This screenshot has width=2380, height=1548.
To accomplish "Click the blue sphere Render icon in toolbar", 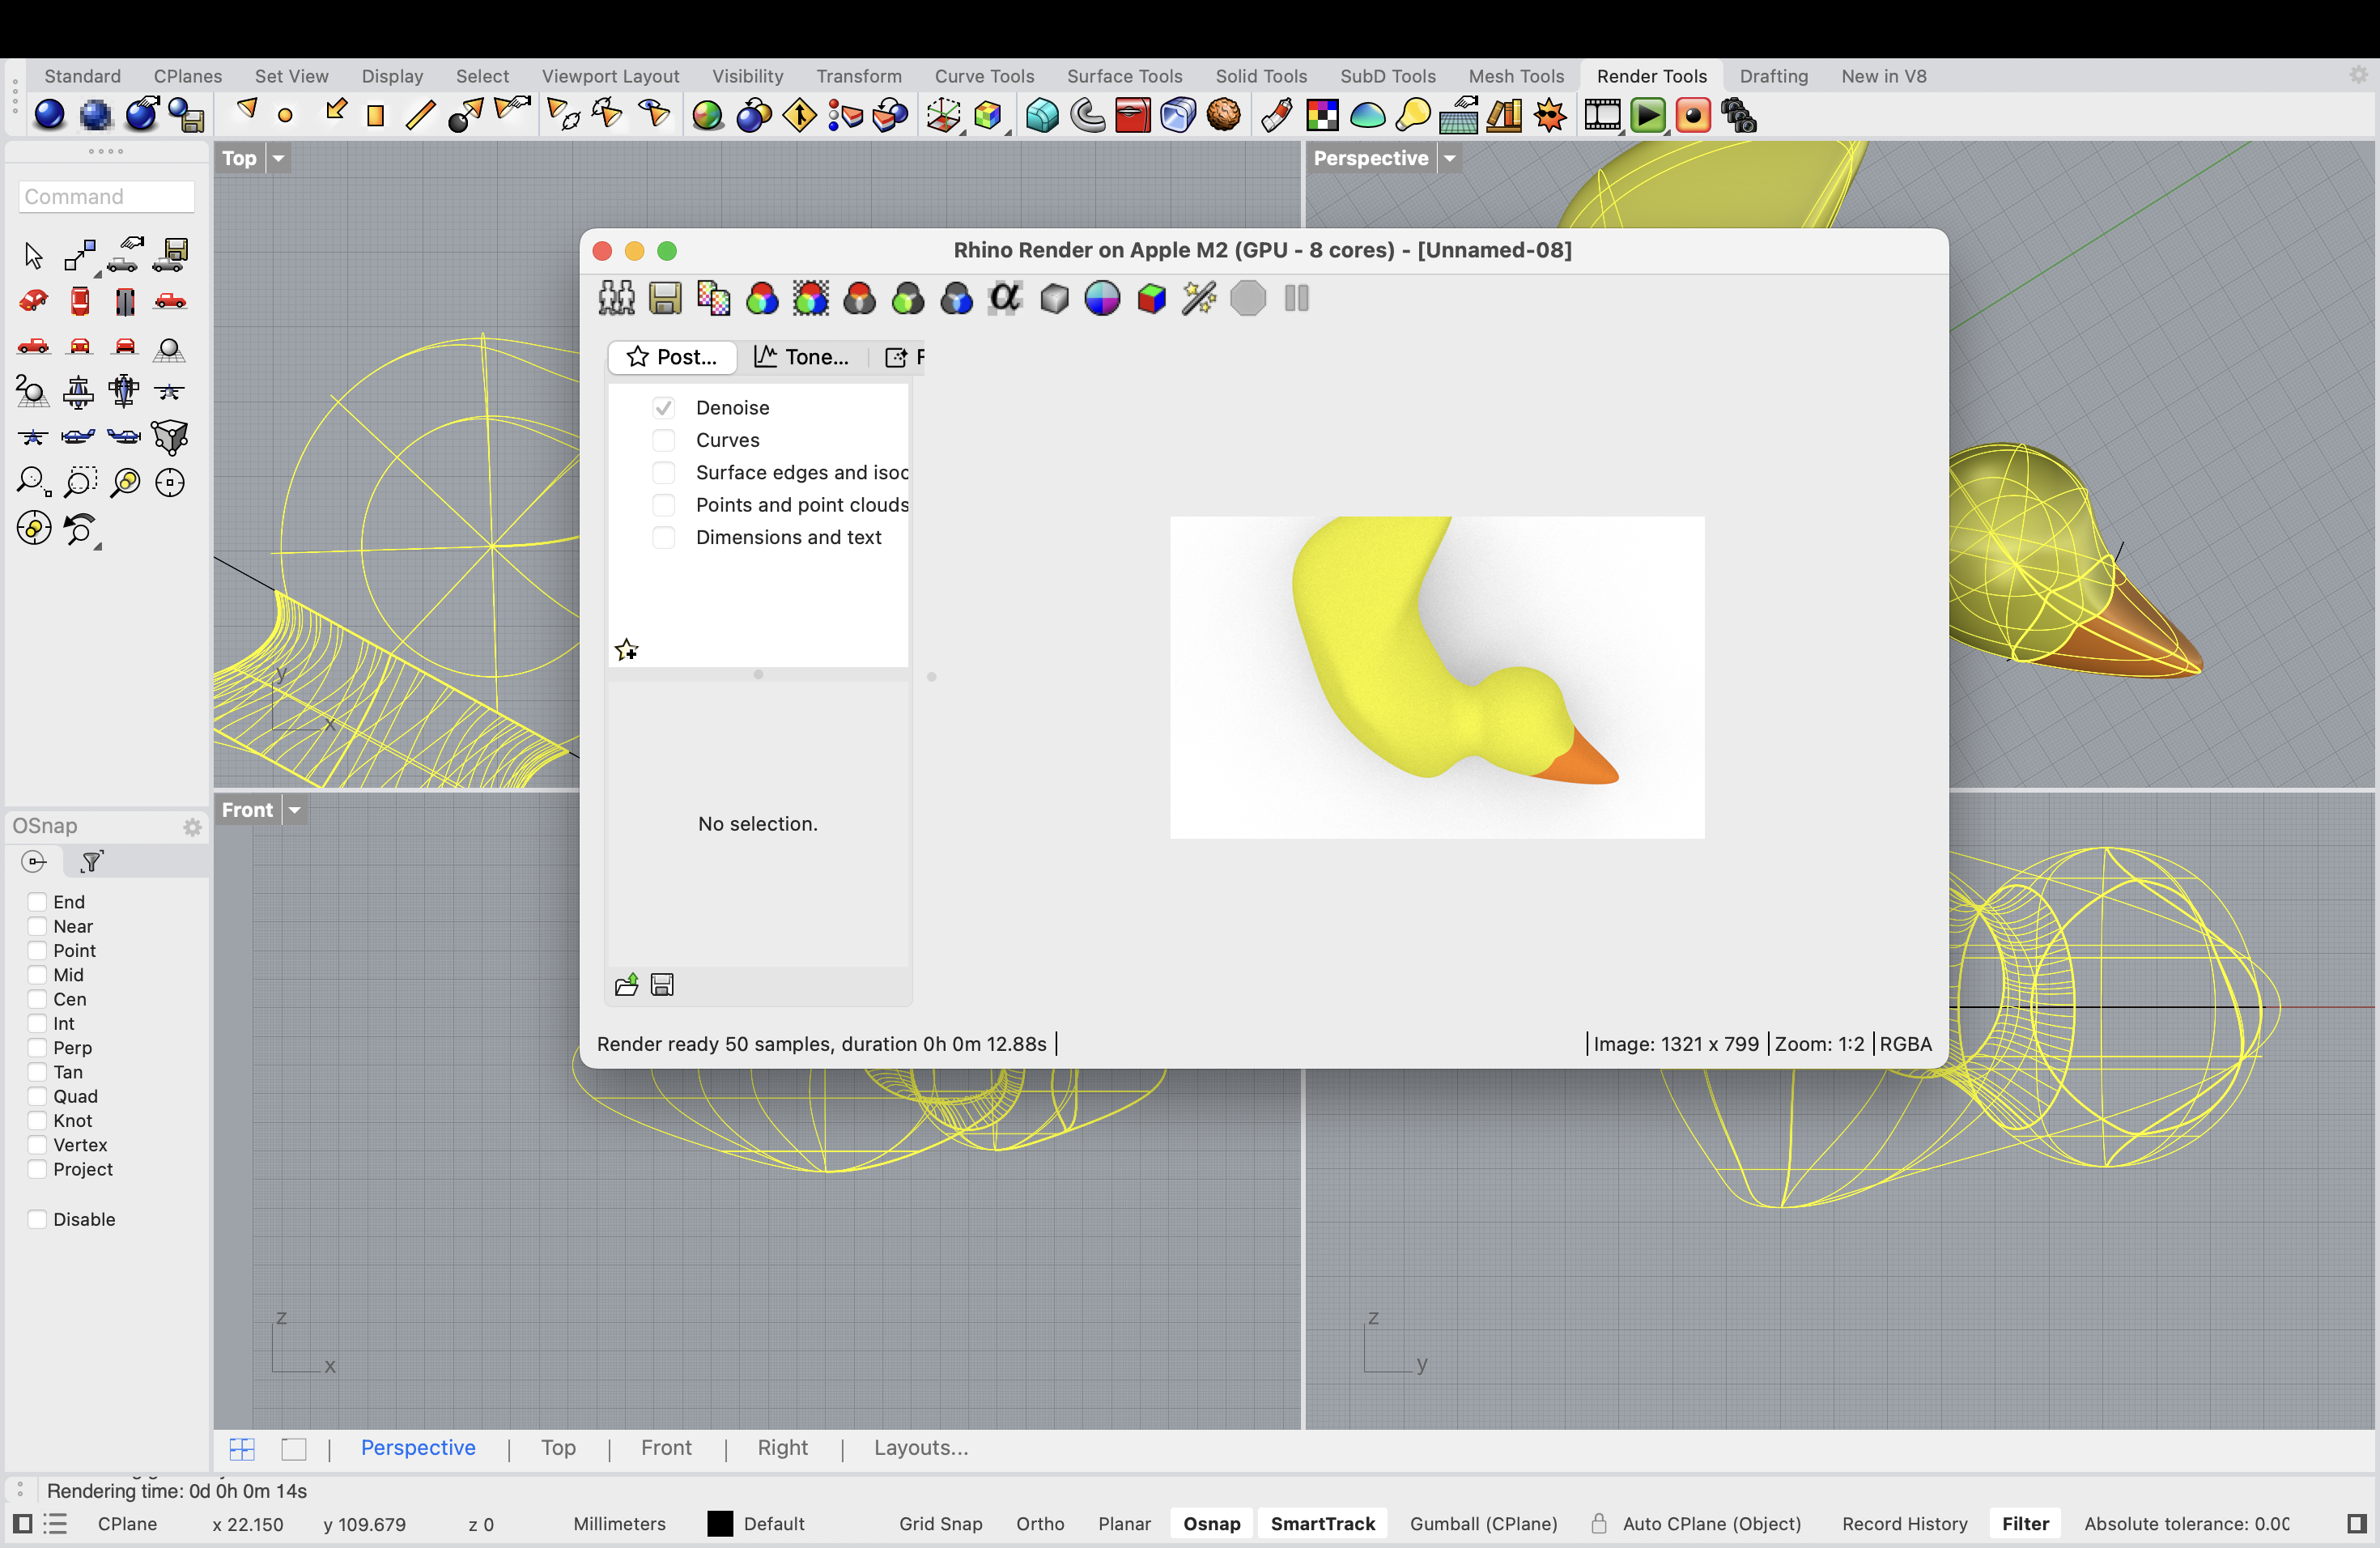I will pos(49,116).
